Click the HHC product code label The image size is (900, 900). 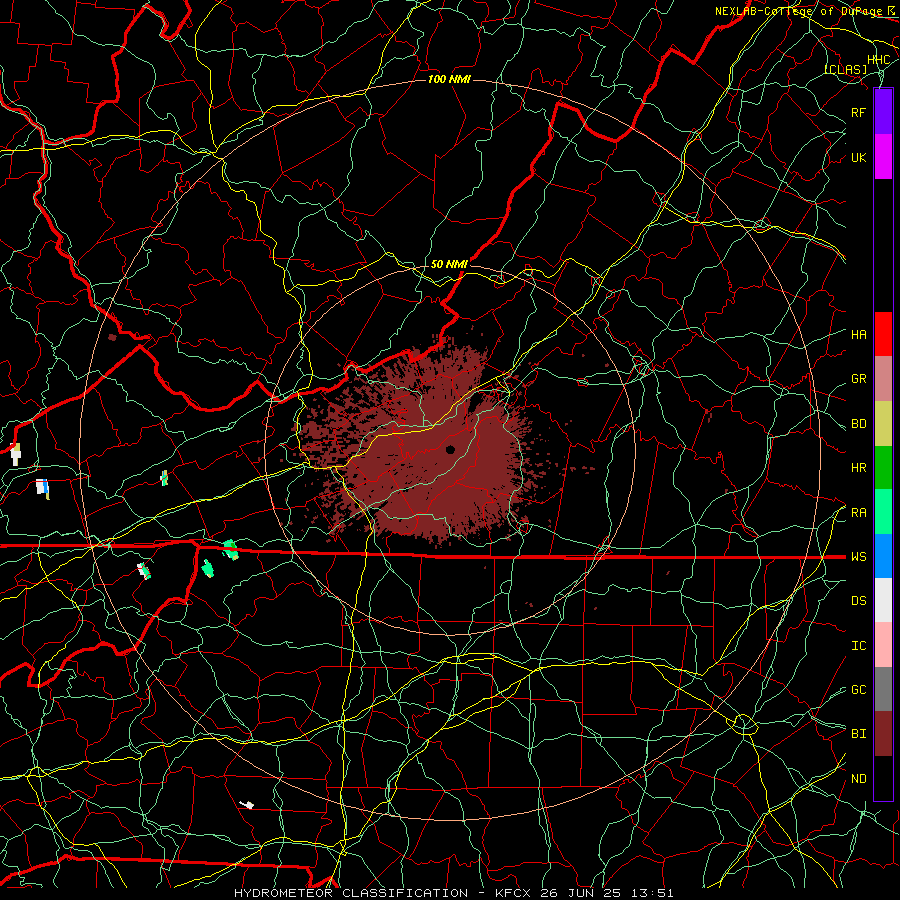pos(878,60)
